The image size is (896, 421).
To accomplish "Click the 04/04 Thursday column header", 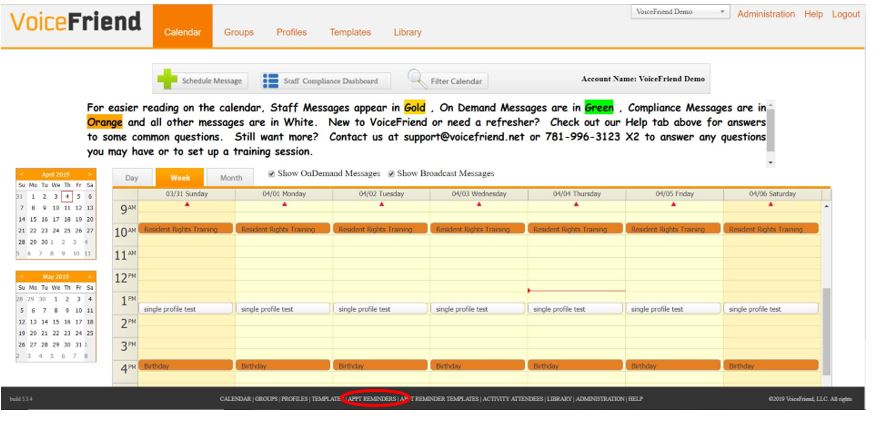I will click(577, 194).
